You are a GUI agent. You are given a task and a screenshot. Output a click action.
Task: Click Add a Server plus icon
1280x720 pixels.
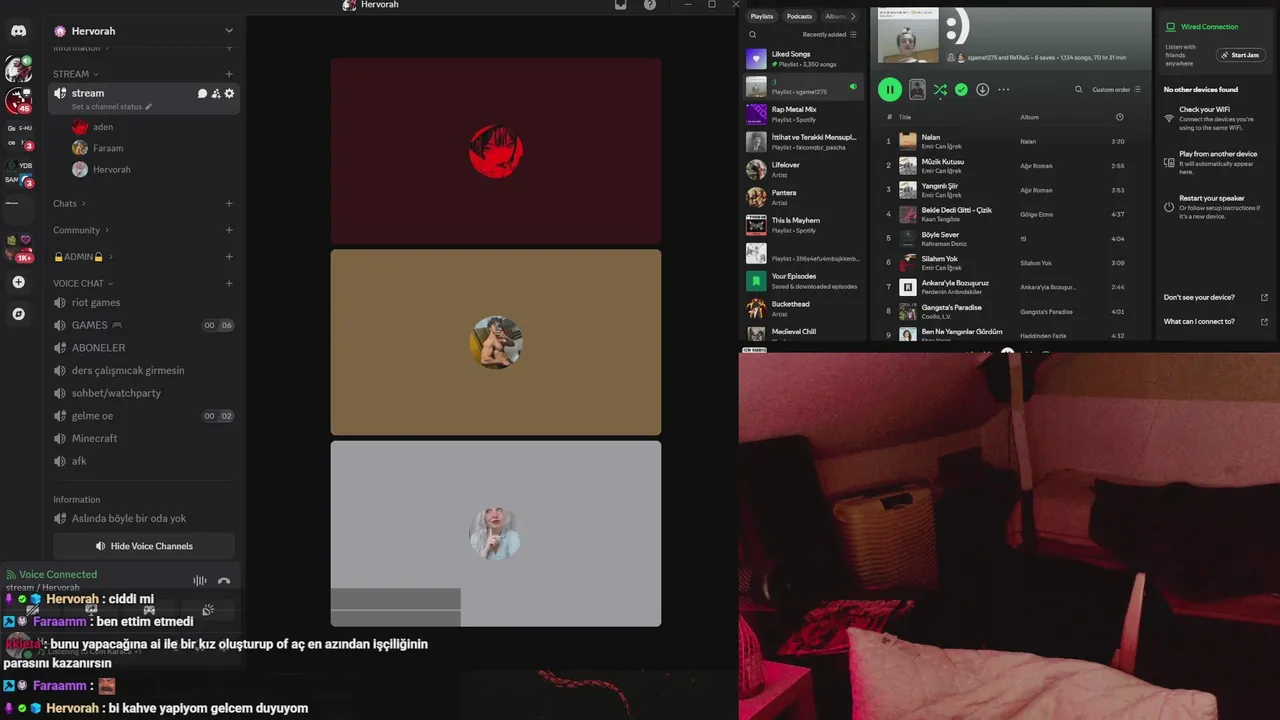[x=18, y=282]
